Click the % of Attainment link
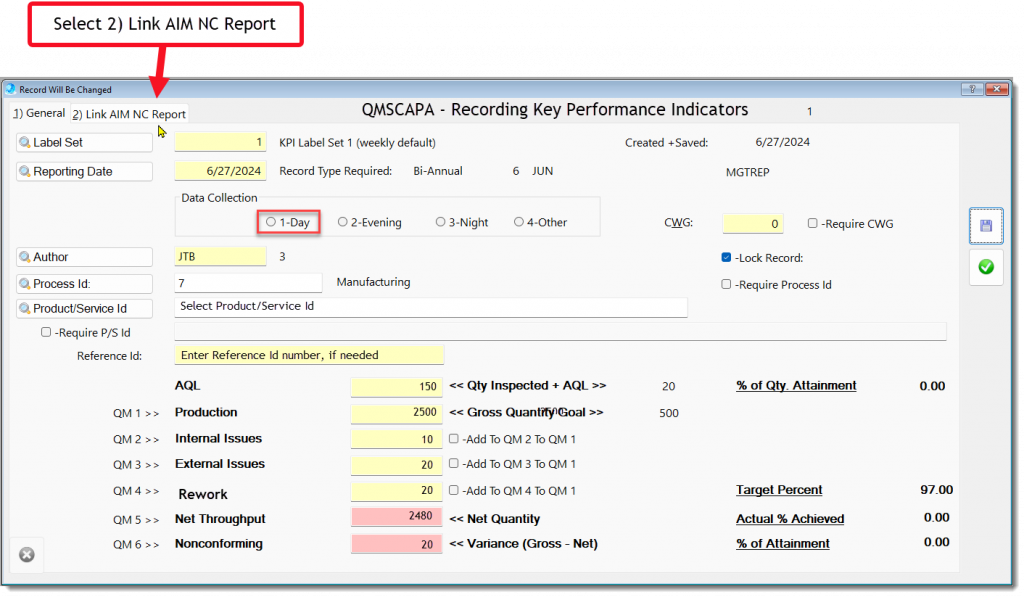Image resolution: width=1024 pixels, height=597 pixels. pyautogui.click(x=782, y=543)
